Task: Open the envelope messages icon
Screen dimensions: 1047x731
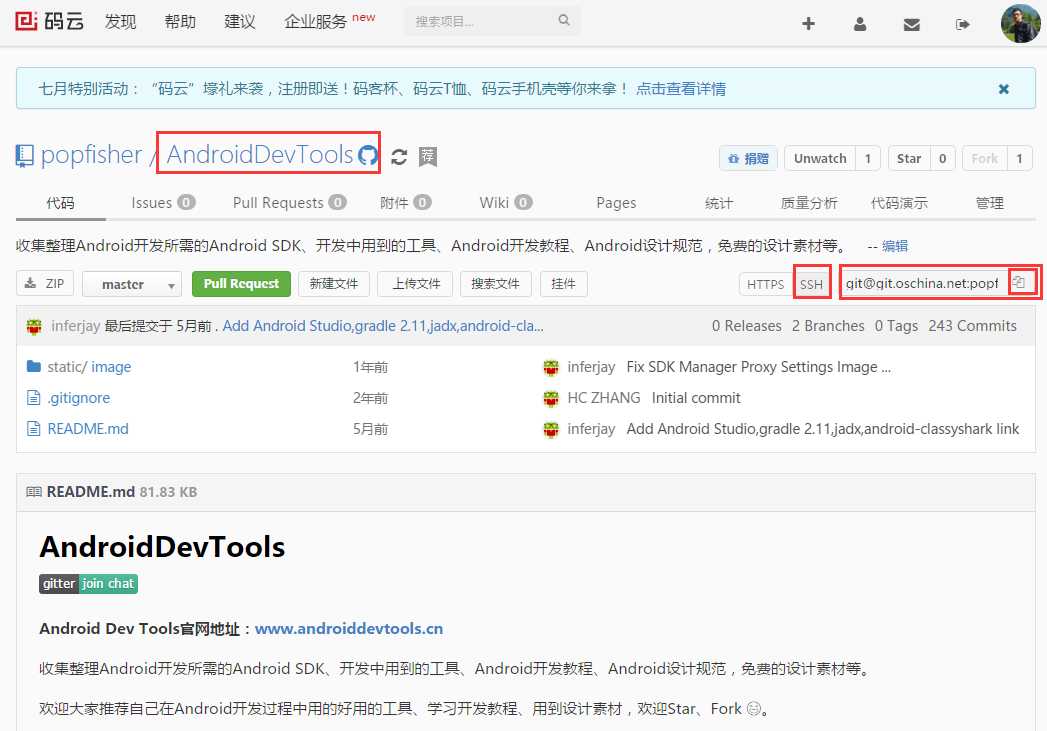Action: coord(911,25)
